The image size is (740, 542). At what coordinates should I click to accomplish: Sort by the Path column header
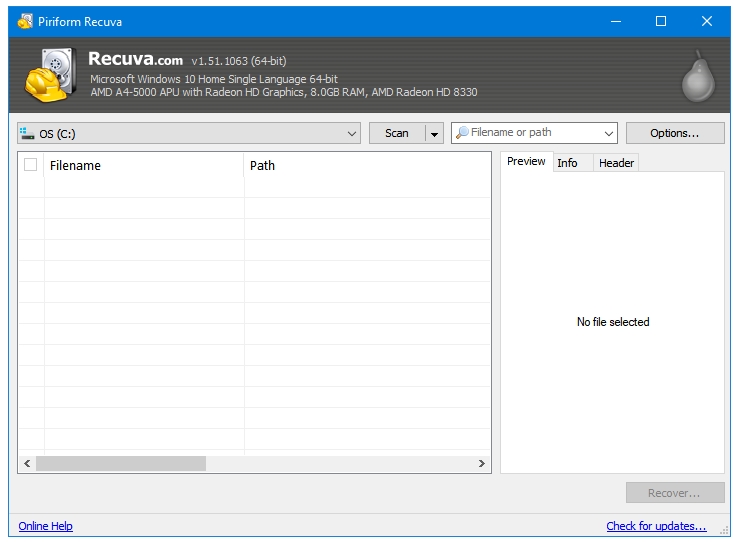tap(367, 166)
